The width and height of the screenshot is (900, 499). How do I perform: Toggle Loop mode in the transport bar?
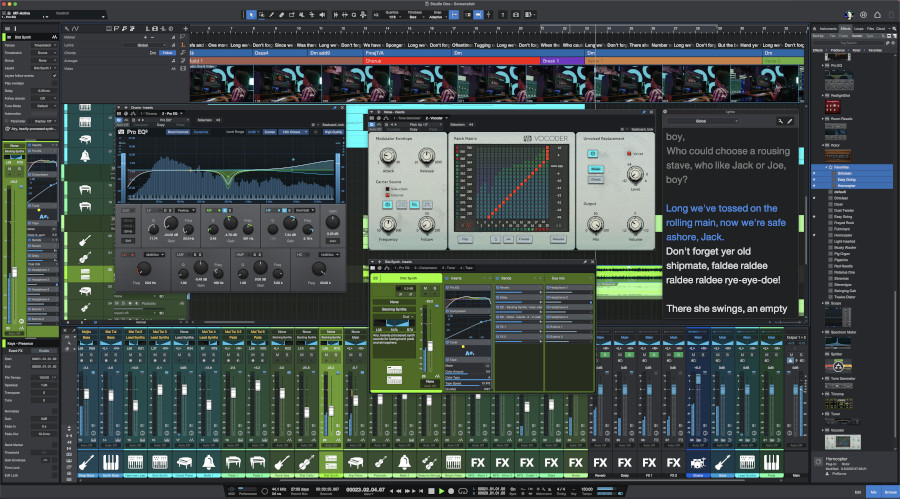click(463, 491)
